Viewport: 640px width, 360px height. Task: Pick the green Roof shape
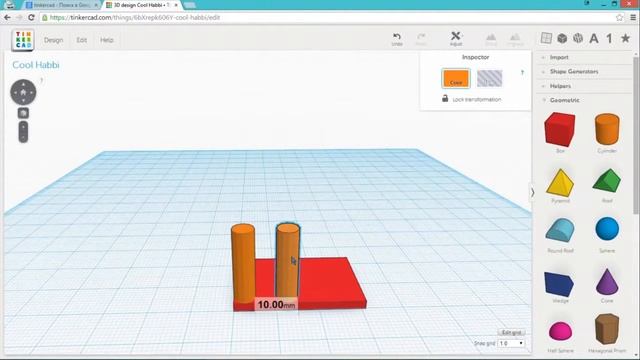point(607,180)
